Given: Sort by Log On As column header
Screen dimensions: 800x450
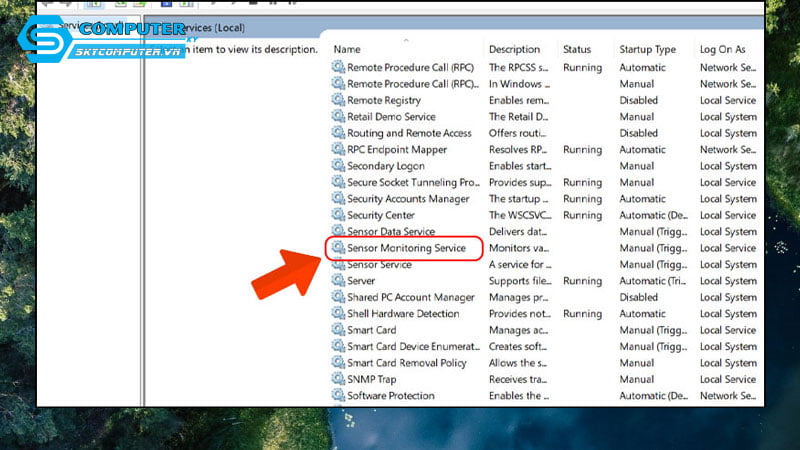Looking at the screenshot, I should (722, 49).
